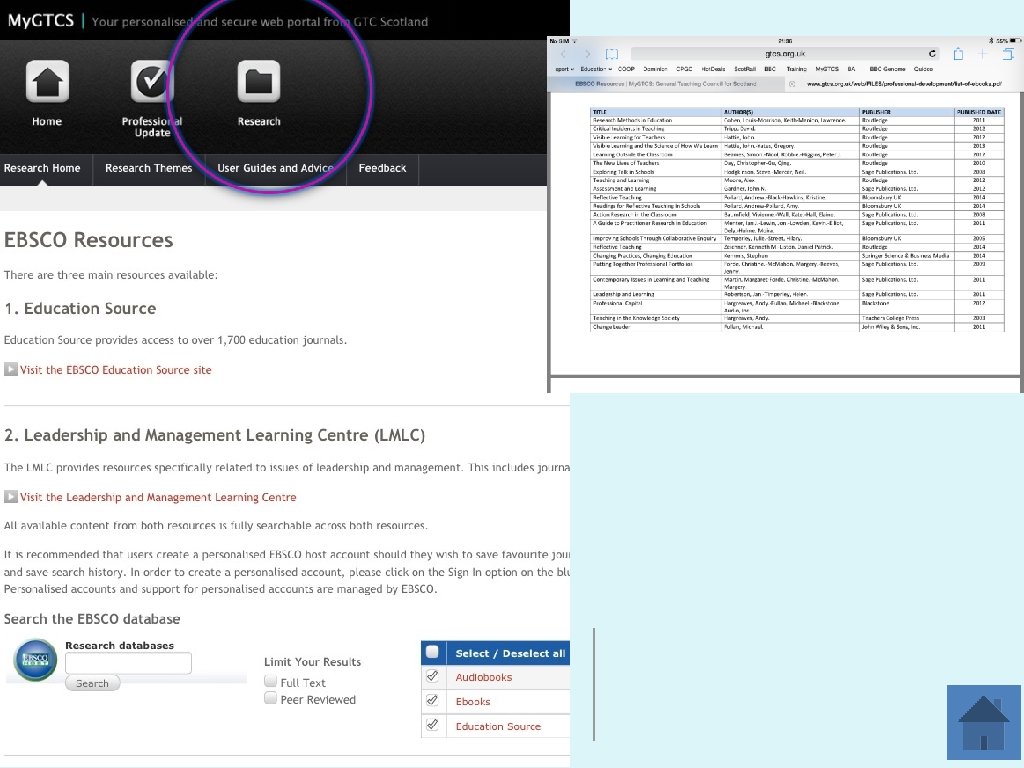Open the BBC Genome bookmark
Image resolution: width=1024 pixels, height=768 pixels.
(x=887, y=69)
